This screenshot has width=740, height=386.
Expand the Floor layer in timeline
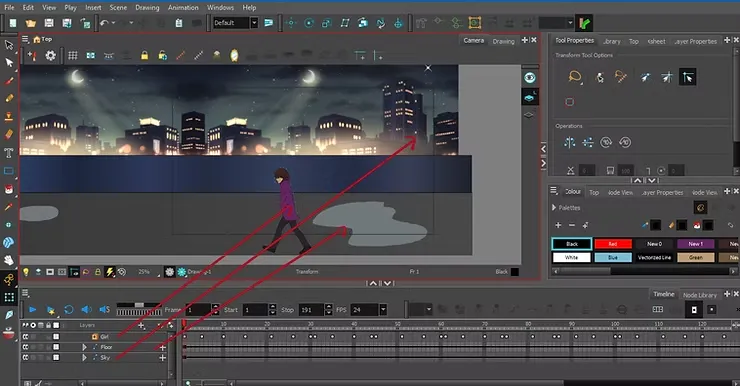[x=84, y=347]
